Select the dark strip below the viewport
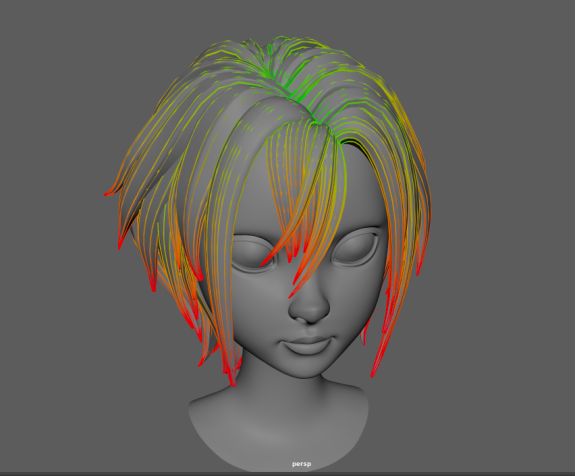The image size is (575, 476). pyautogui.click(x=288, y=474)
